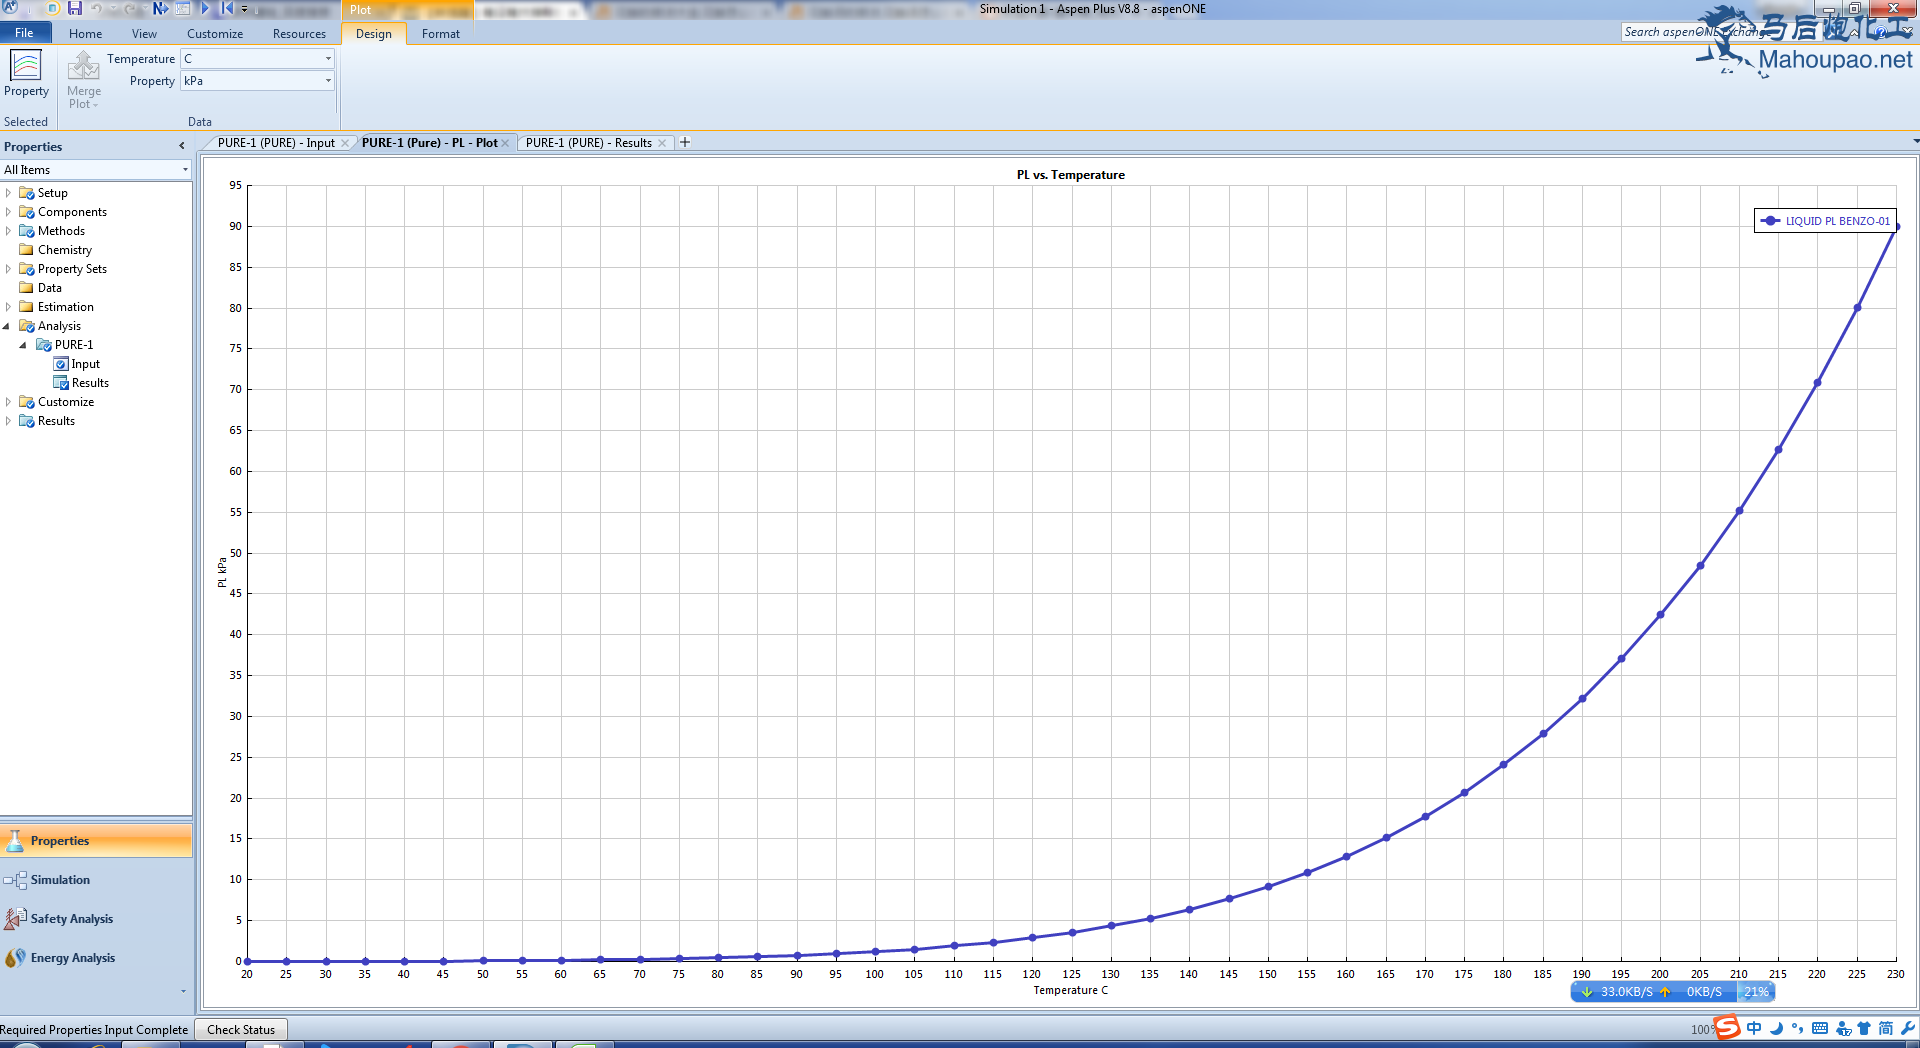The width and height of the screenshot is (1920, 1048).
Task: Expand the Methods tree node arrow
Action: point(9,231)
